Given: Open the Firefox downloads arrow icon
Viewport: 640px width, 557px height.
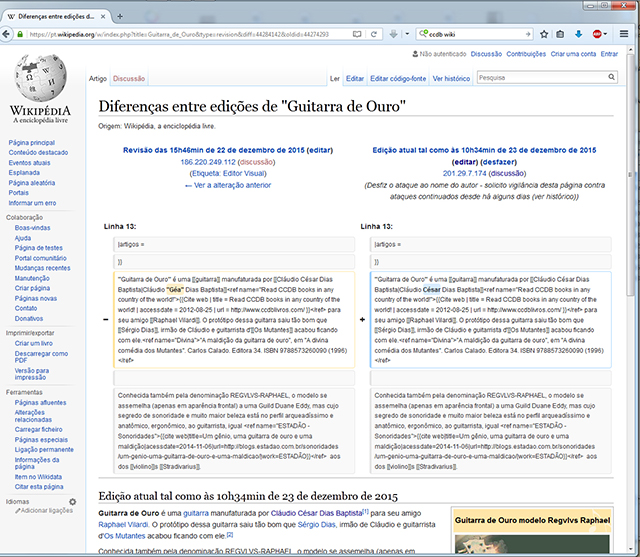Looking at the screenshot, I should [578, 33].
